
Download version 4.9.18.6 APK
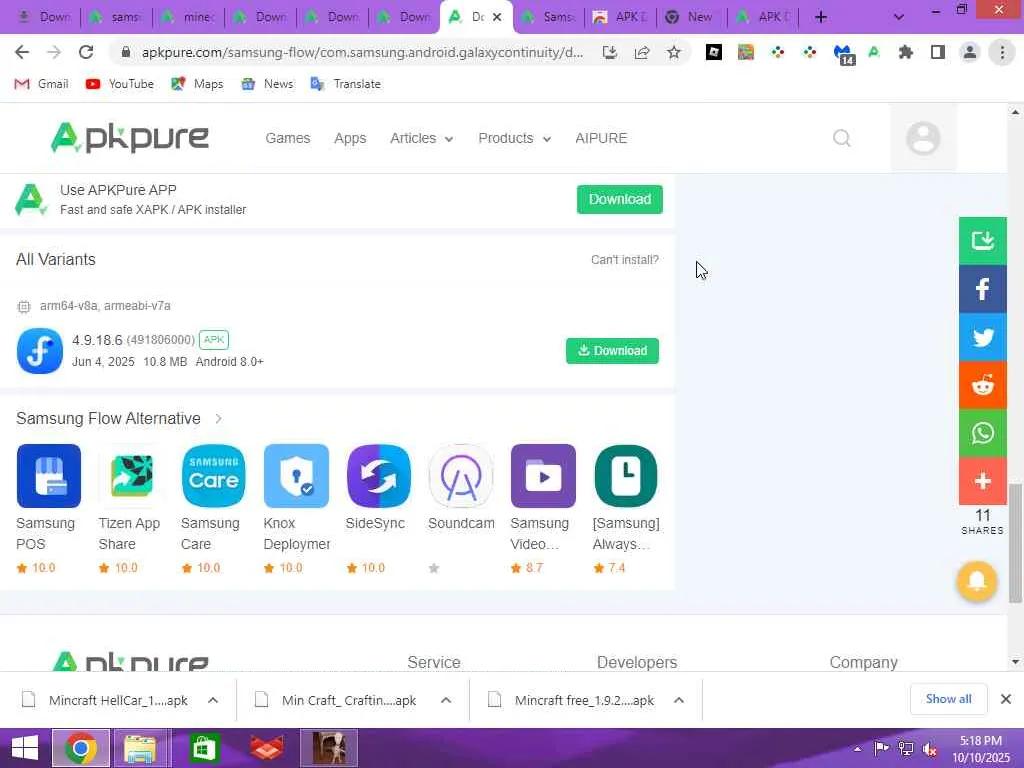[612, 351]
